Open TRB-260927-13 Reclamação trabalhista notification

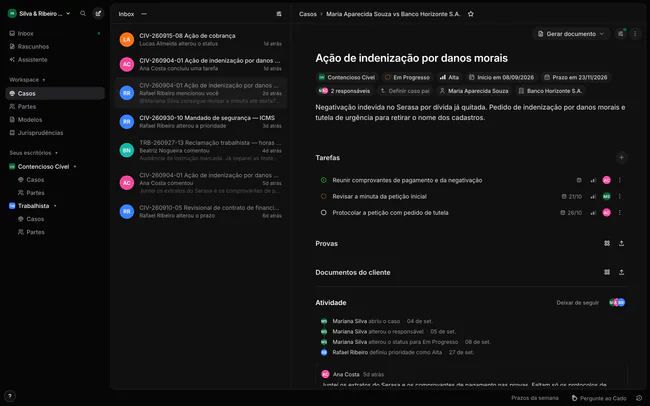tap(201, 150)
